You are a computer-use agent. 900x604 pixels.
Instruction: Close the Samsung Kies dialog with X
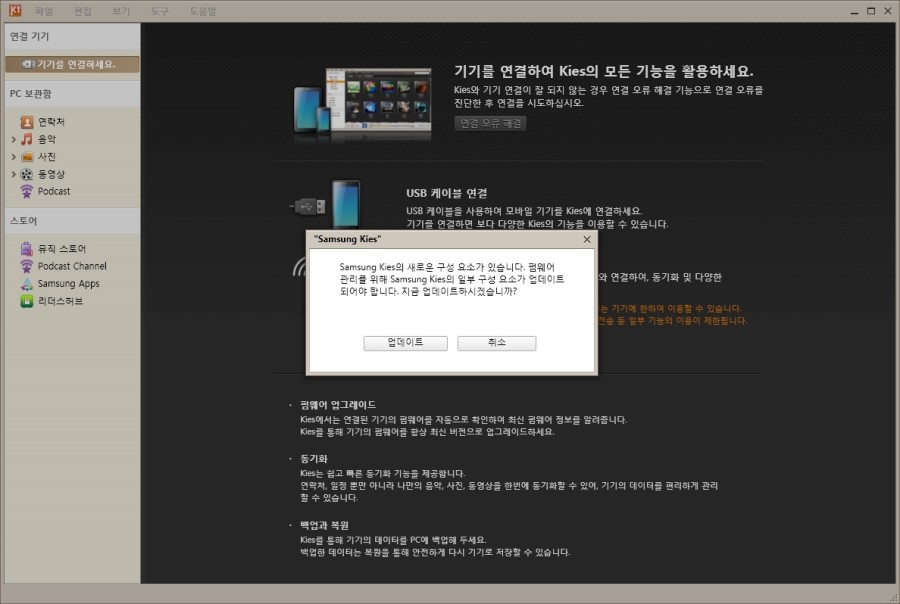pyautogui.click(x=587, y=239)
